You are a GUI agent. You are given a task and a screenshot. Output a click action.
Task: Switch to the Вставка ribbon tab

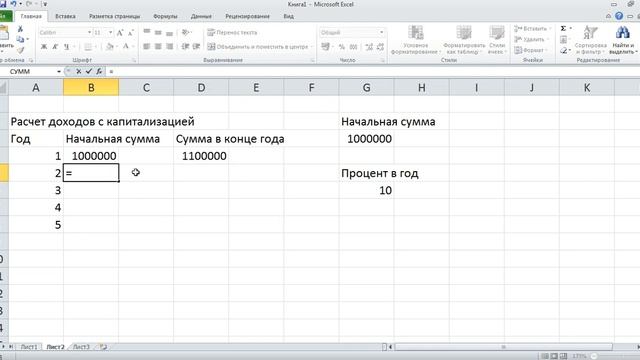65,16
